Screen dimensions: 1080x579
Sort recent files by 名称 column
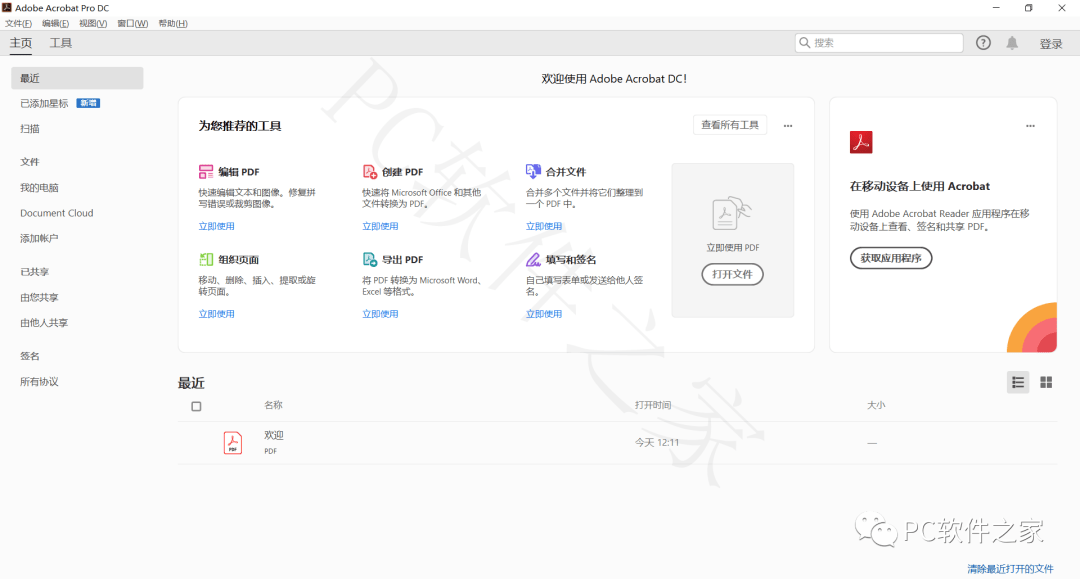(x=273, y=405)
